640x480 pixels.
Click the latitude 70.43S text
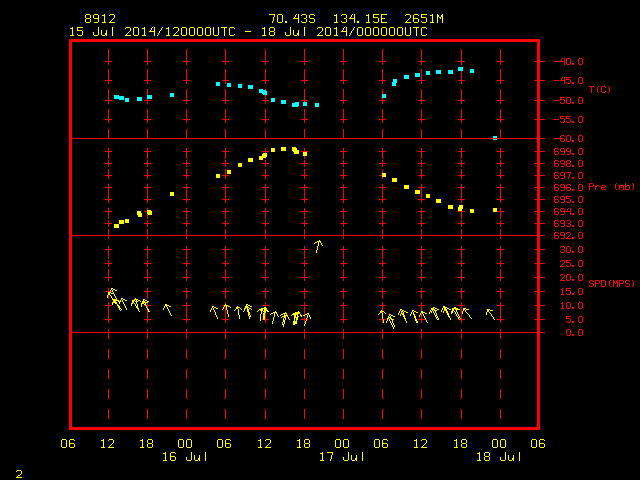click(x=292, y=19)
